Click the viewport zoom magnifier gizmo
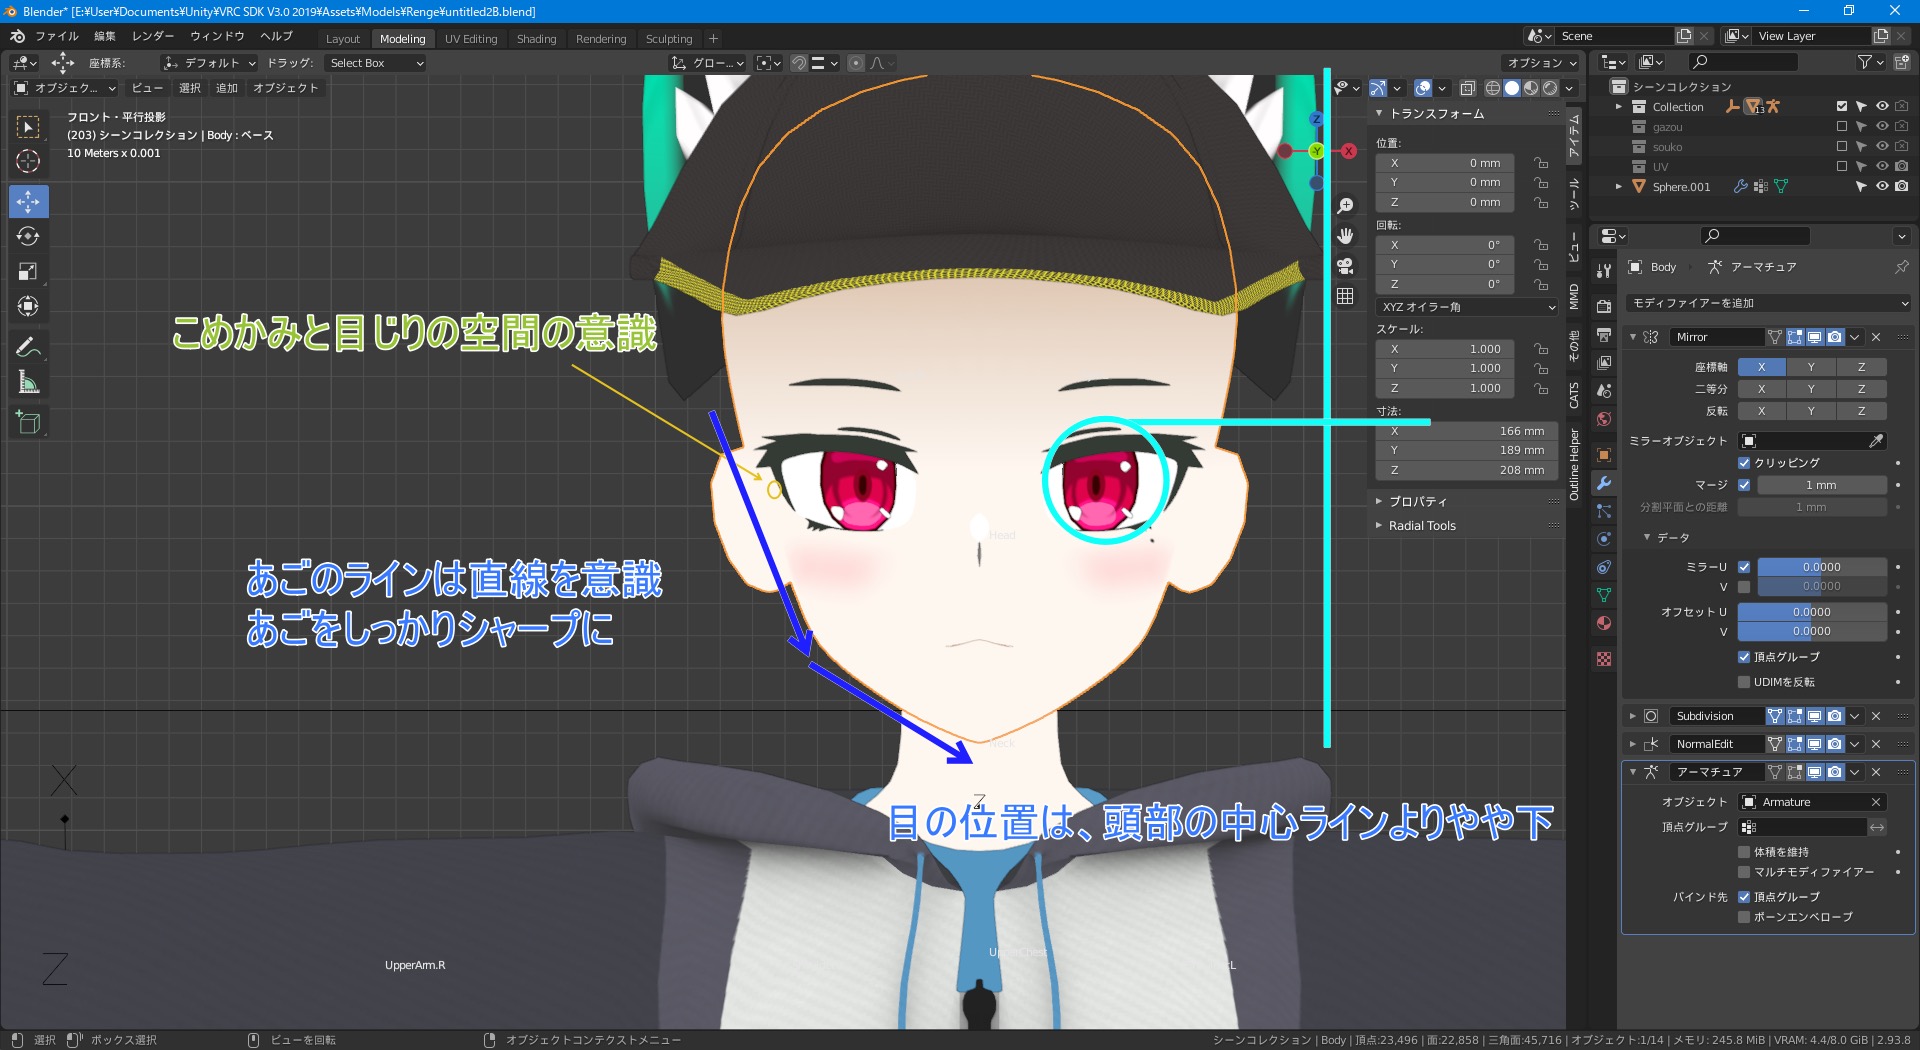The width and height of the screenshot is (1920, 1050). point(1345,206)
